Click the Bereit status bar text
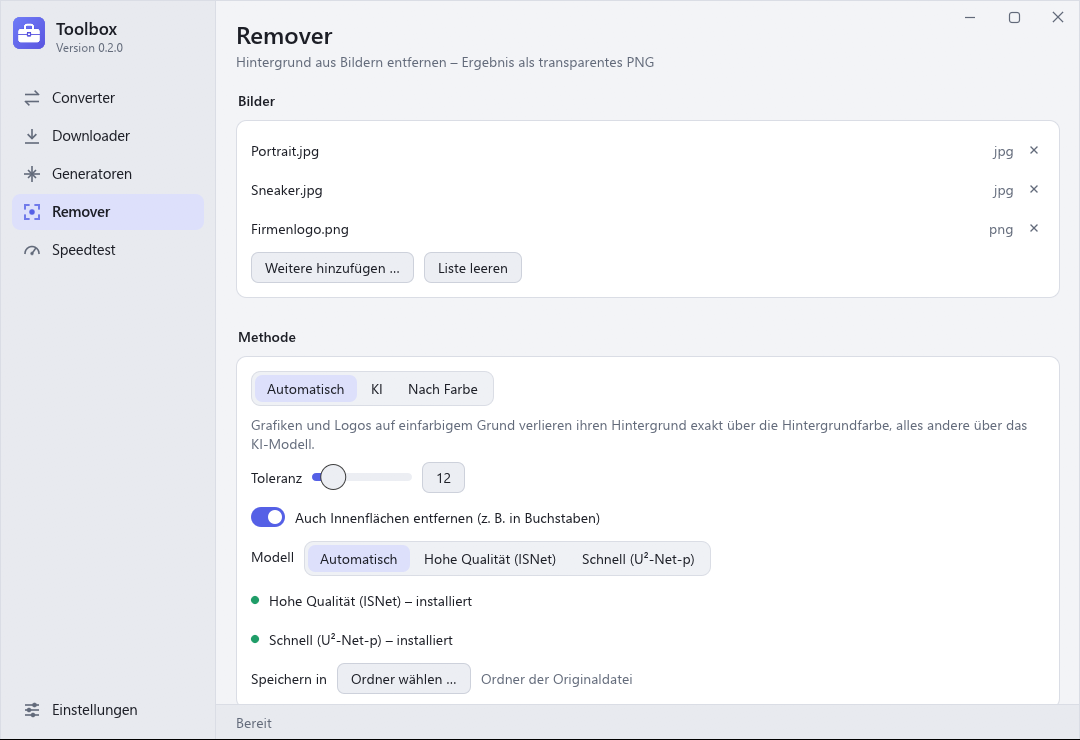The image size is (1080, 740). (253, 723)
